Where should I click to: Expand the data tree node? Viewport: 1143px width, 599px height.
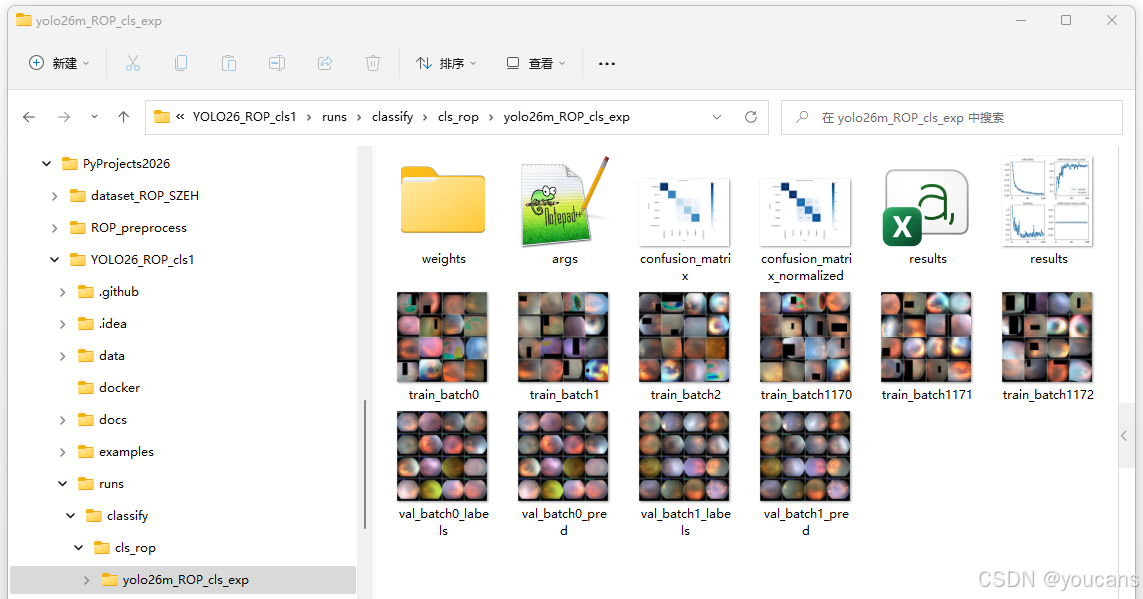pyautogui.click(x=63, y=356)
